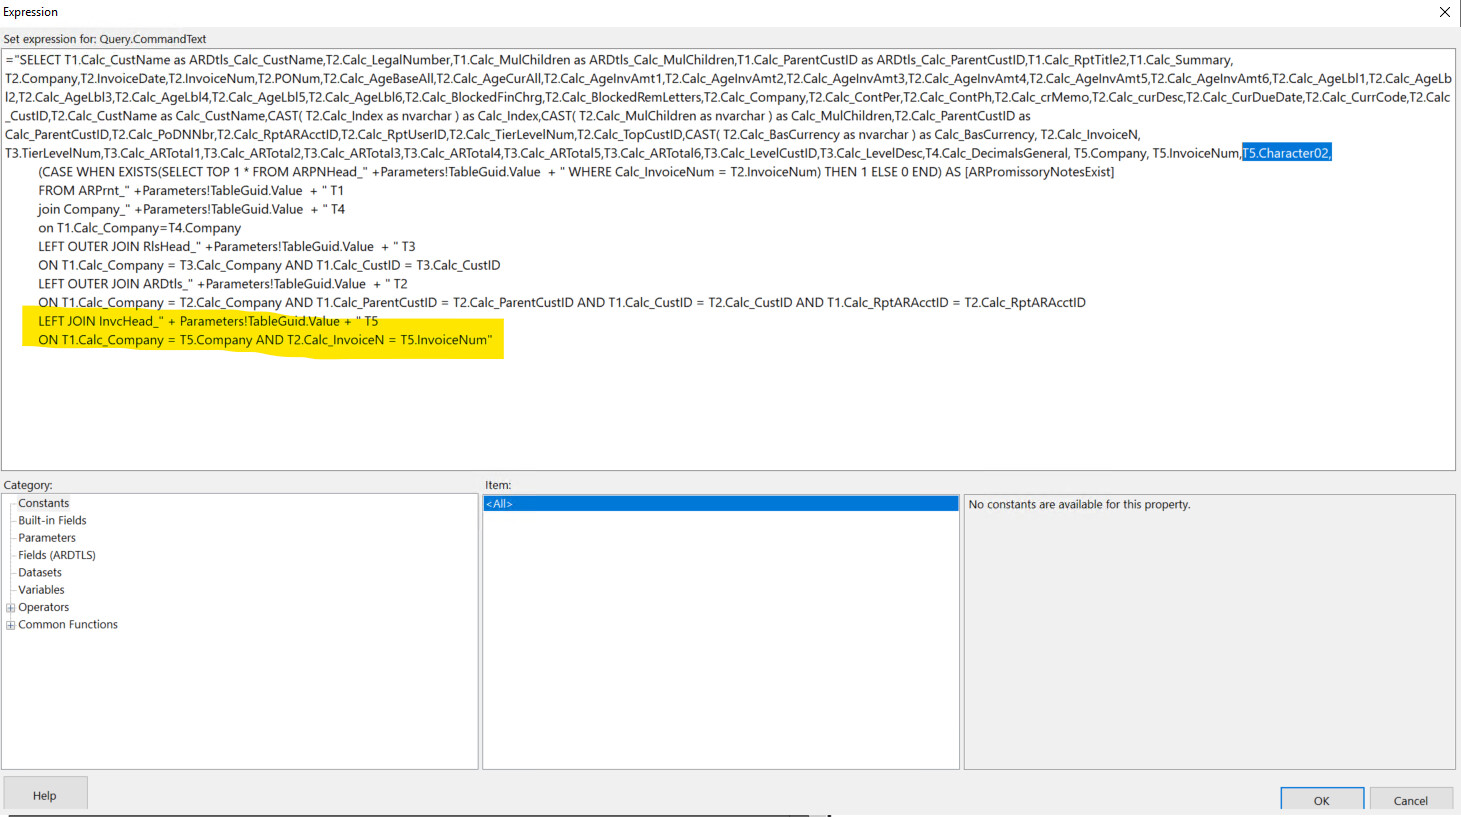Select the Common Functions category
The height and width of the screenshot is (817, 1461).
68,624
